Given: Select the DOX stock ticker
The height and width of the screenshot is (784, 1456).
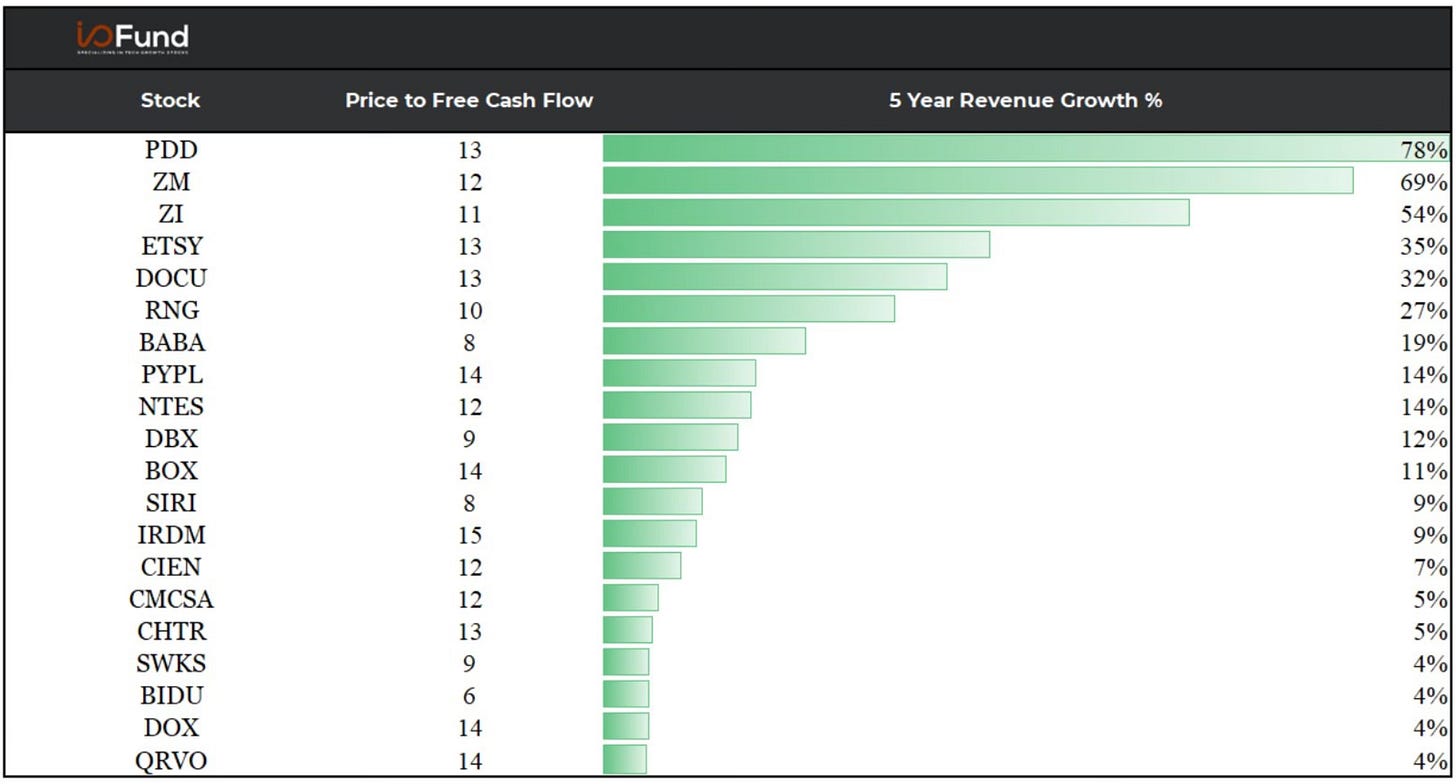Looking at the screenshot, I should pos(171,726).
